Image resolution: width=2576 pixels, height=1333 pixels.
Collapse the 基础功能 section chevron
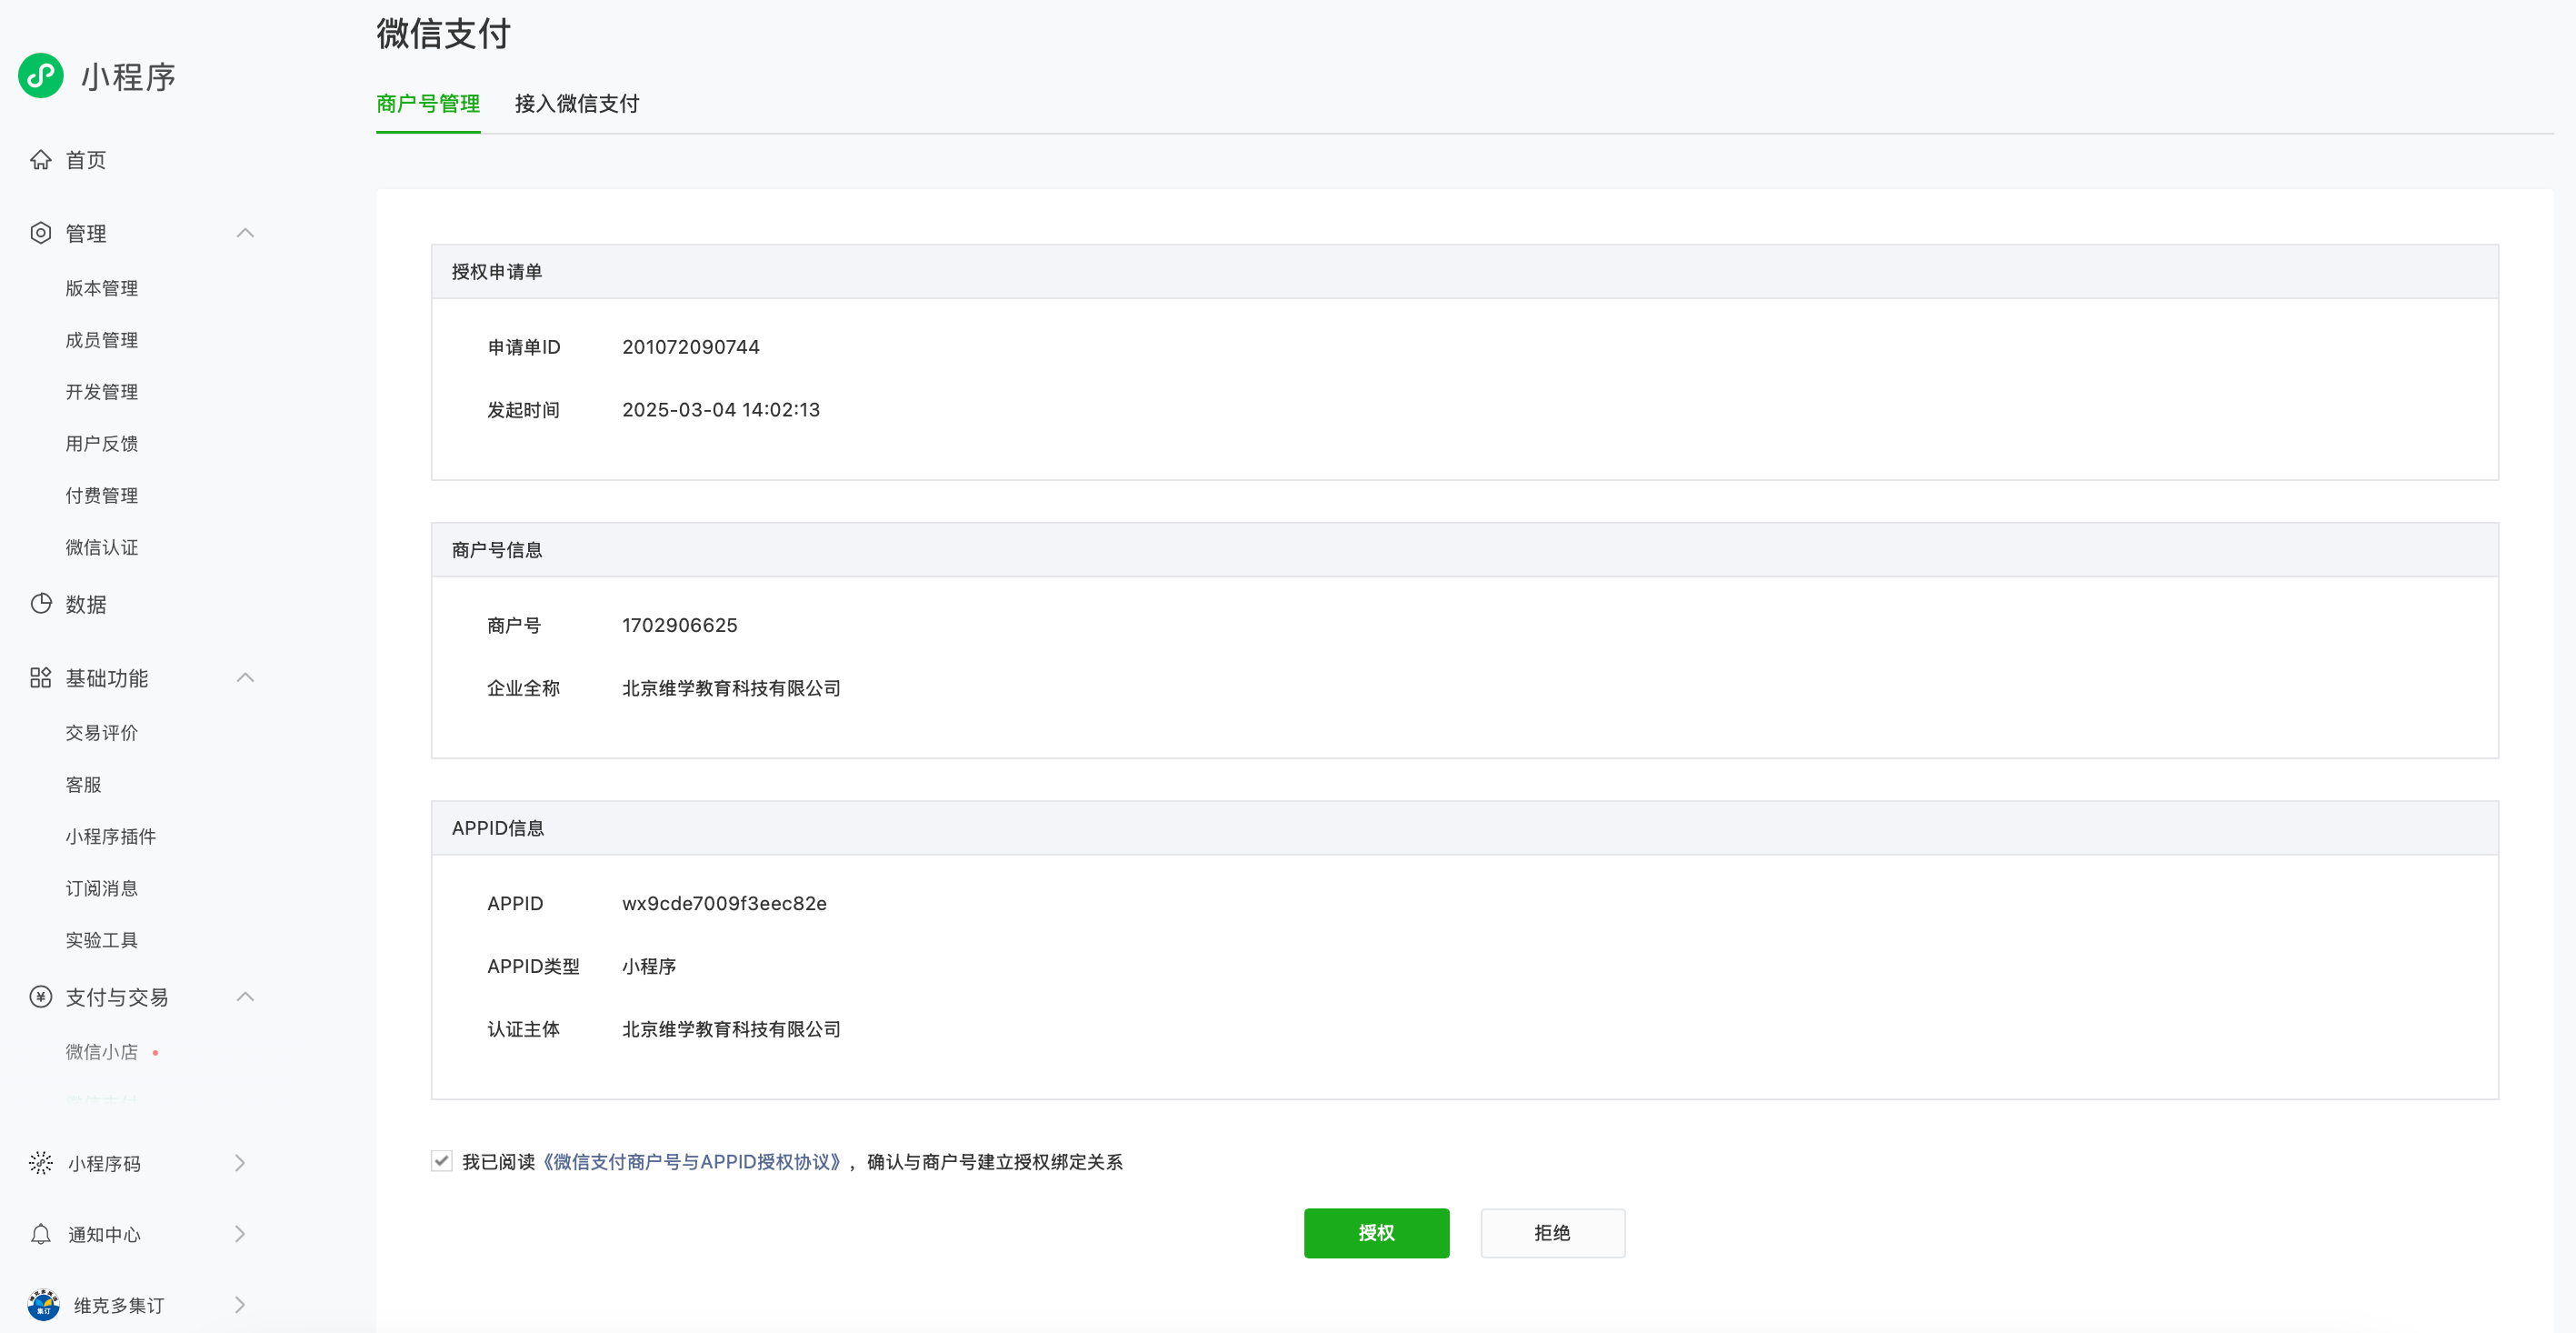pyautogui.click(x=245, y=678)
